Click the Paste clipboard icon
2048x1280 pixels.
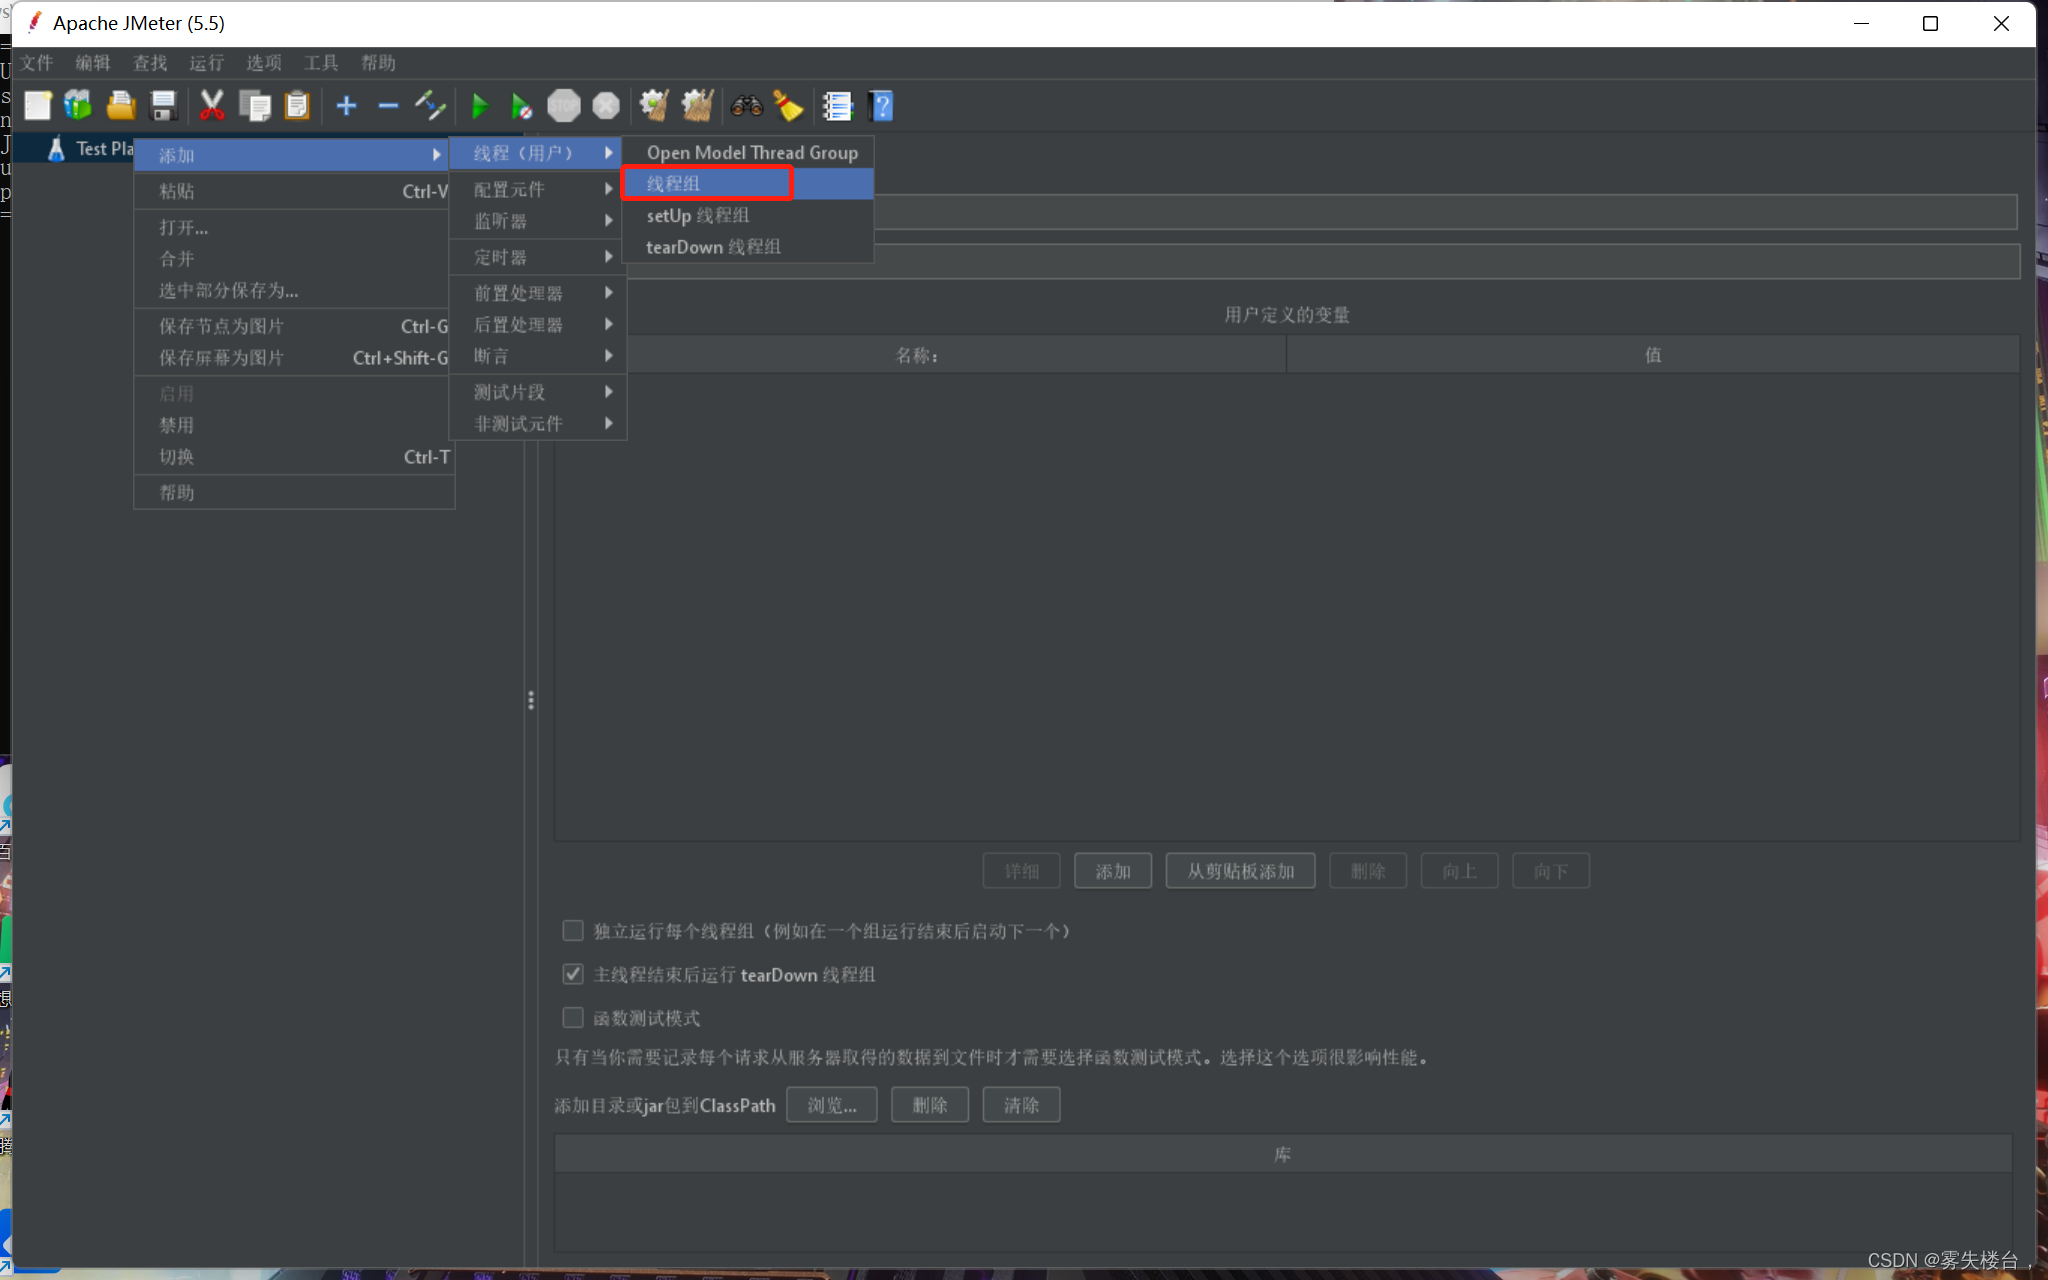[297, 105]
